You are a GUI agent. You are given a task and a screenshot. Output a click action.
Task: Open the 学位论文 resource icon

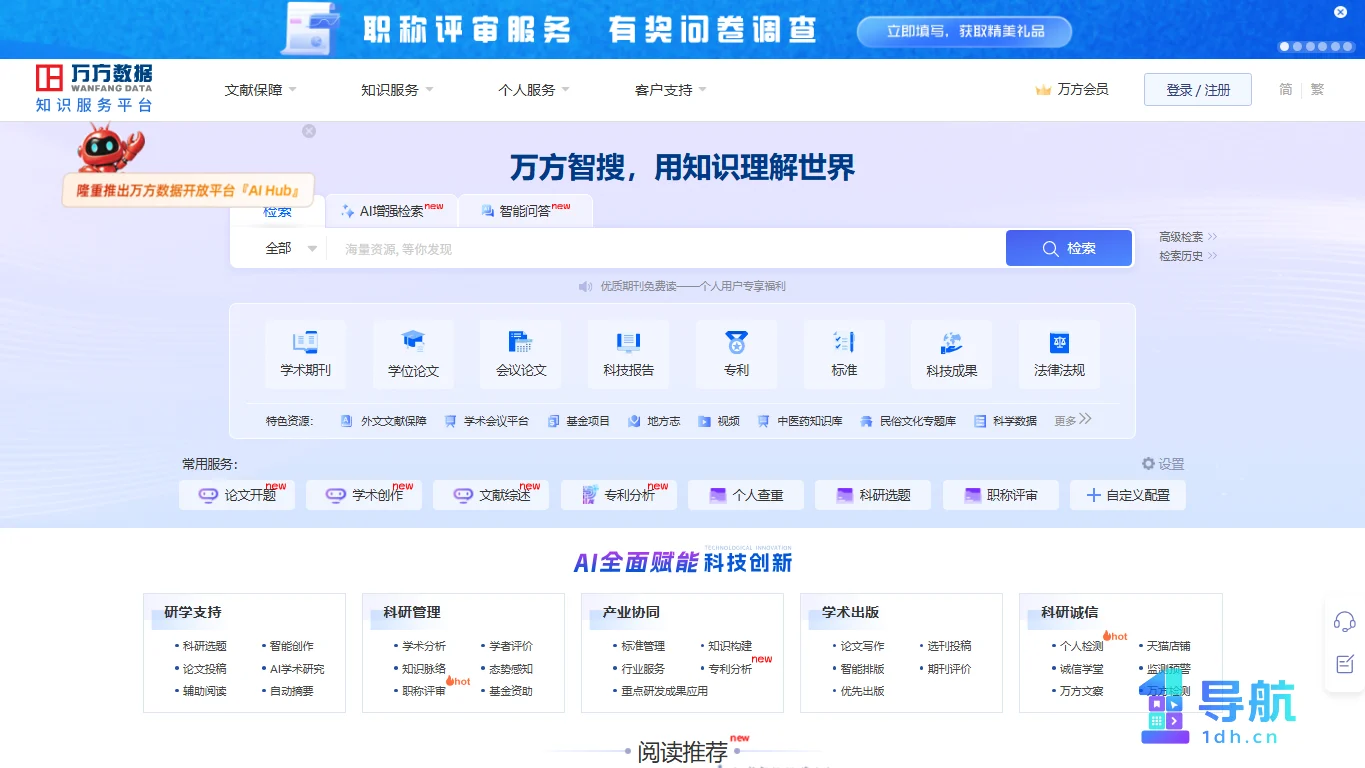pos(413,353)
